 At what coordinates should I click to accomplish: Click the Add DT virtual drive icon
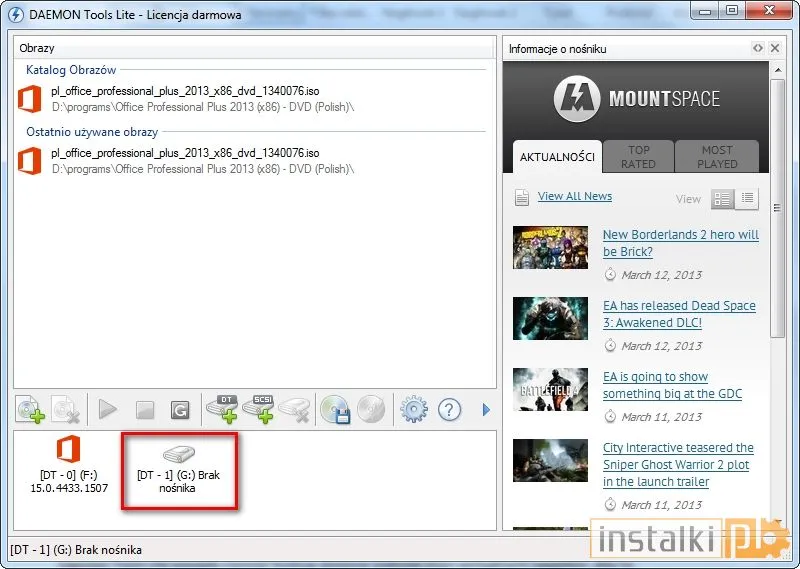222,409
